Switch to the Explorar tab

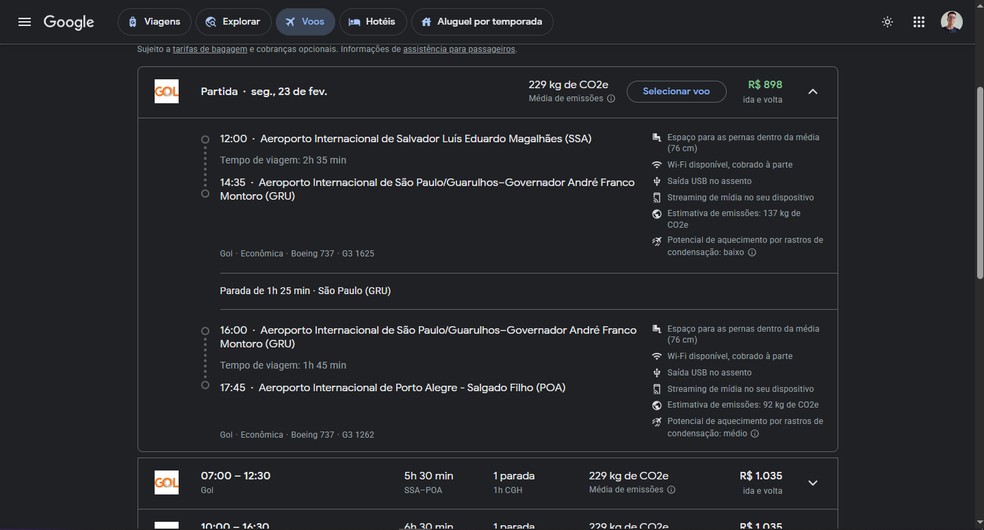coord(232,22)
